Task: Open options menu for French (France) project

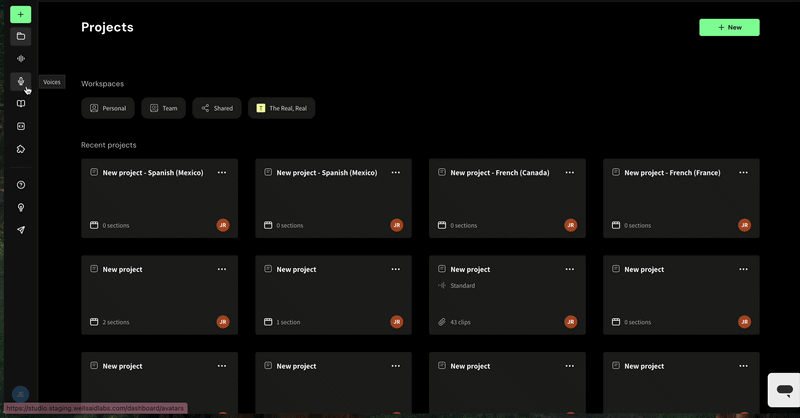Action: point(743,173)
